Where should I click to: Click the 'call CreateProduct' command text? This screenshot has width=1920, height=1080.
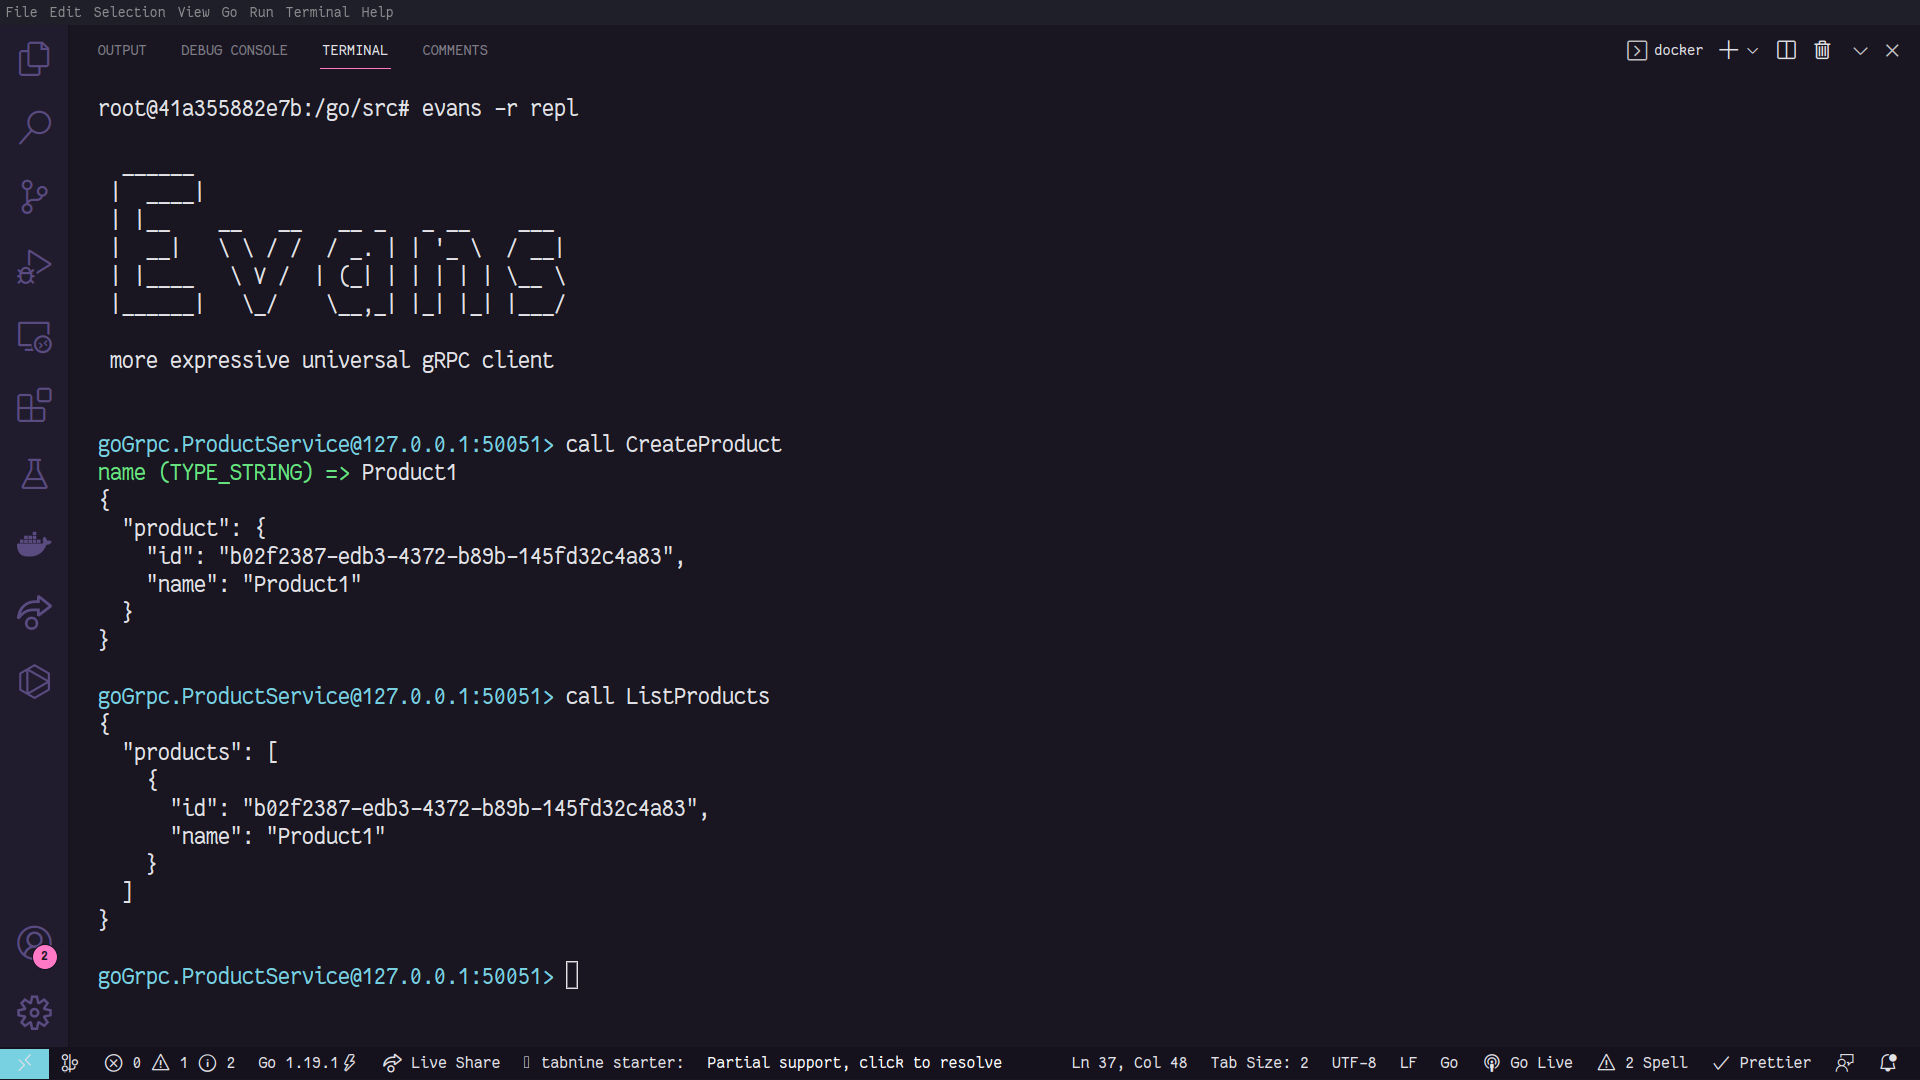673,444
